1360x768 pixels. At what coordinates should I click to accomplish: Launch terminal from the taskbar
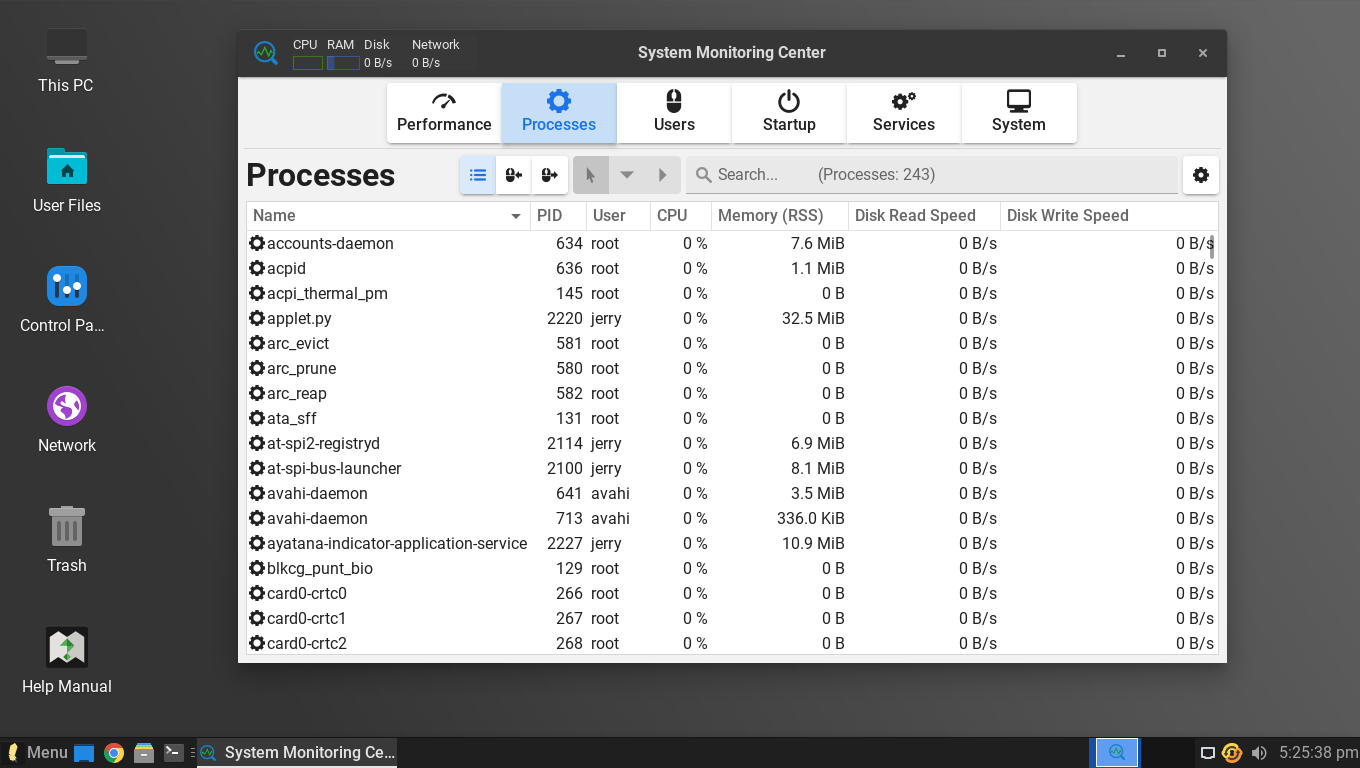(173, 753)
